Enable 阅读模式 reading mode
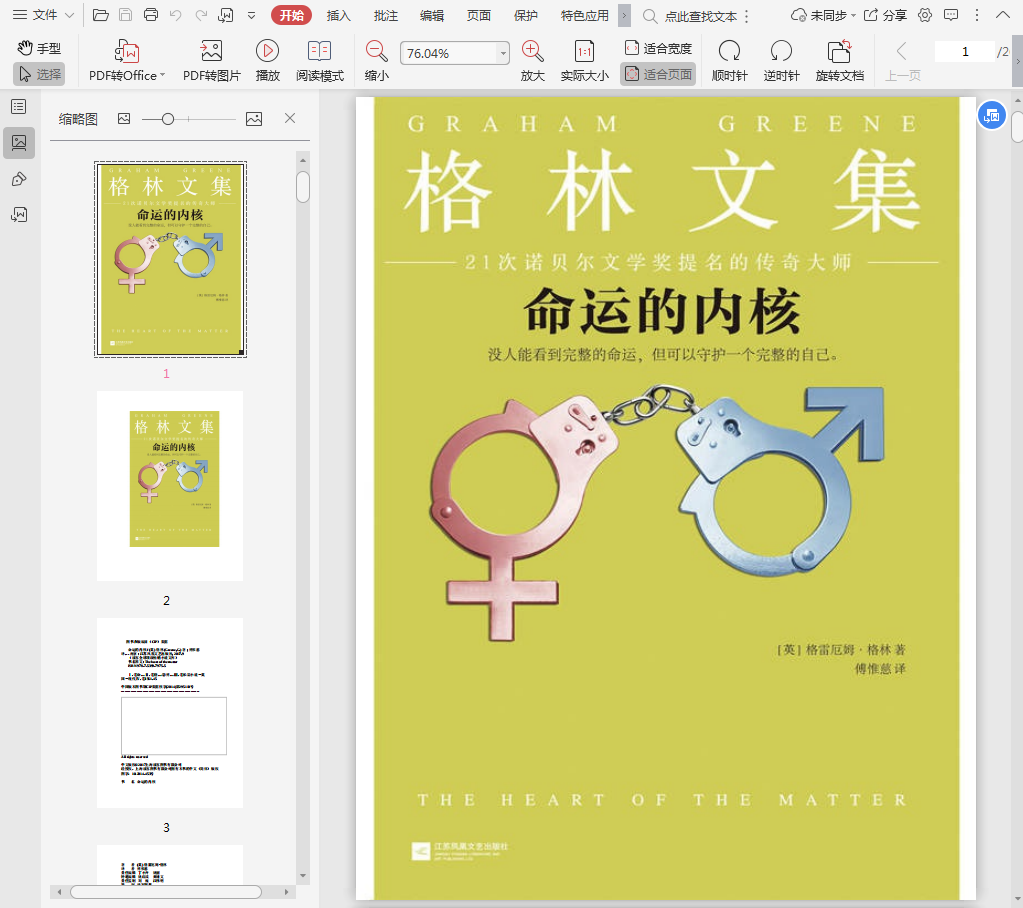Viewport: 1023px width, 908px height. point(320,60)
